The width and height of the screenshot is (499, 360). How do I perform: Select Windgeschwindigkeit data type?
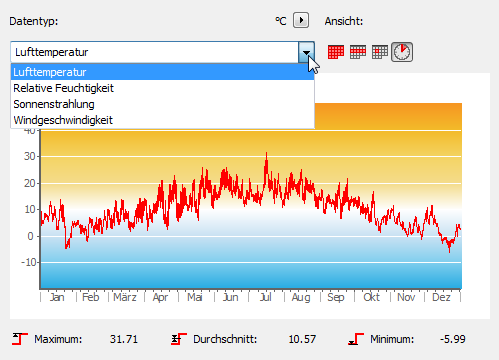(162, 120)
